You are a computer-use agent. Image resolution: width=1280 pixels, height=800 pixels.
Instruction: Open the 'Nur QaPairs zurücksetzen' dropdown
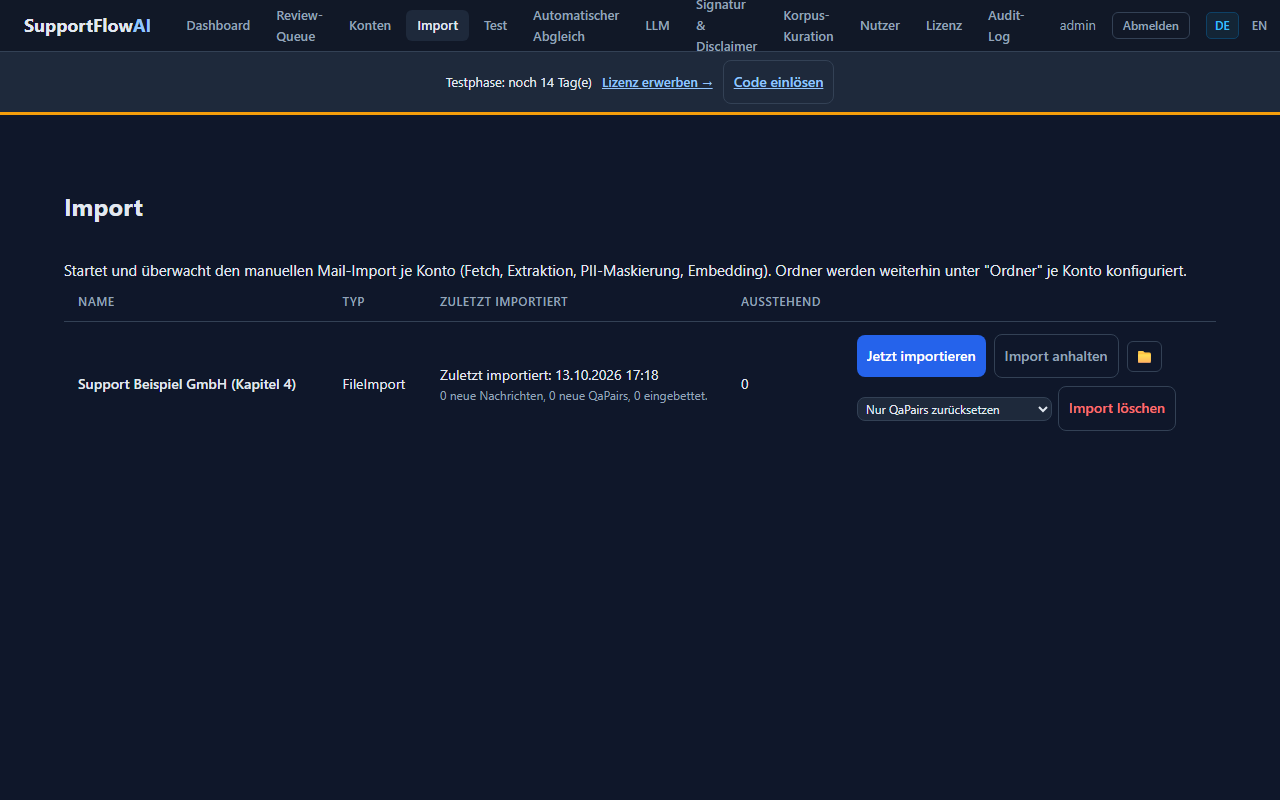(x=954, y=409)
